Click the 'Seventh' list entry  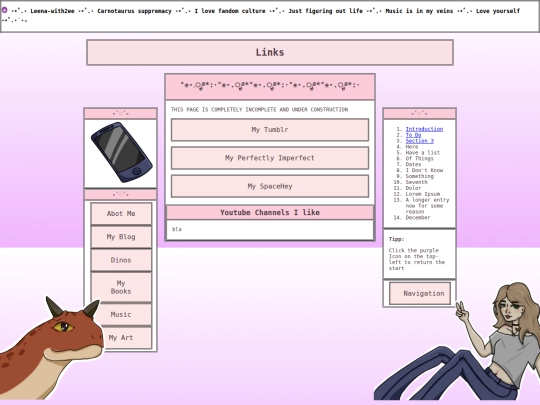click(416, 182)
